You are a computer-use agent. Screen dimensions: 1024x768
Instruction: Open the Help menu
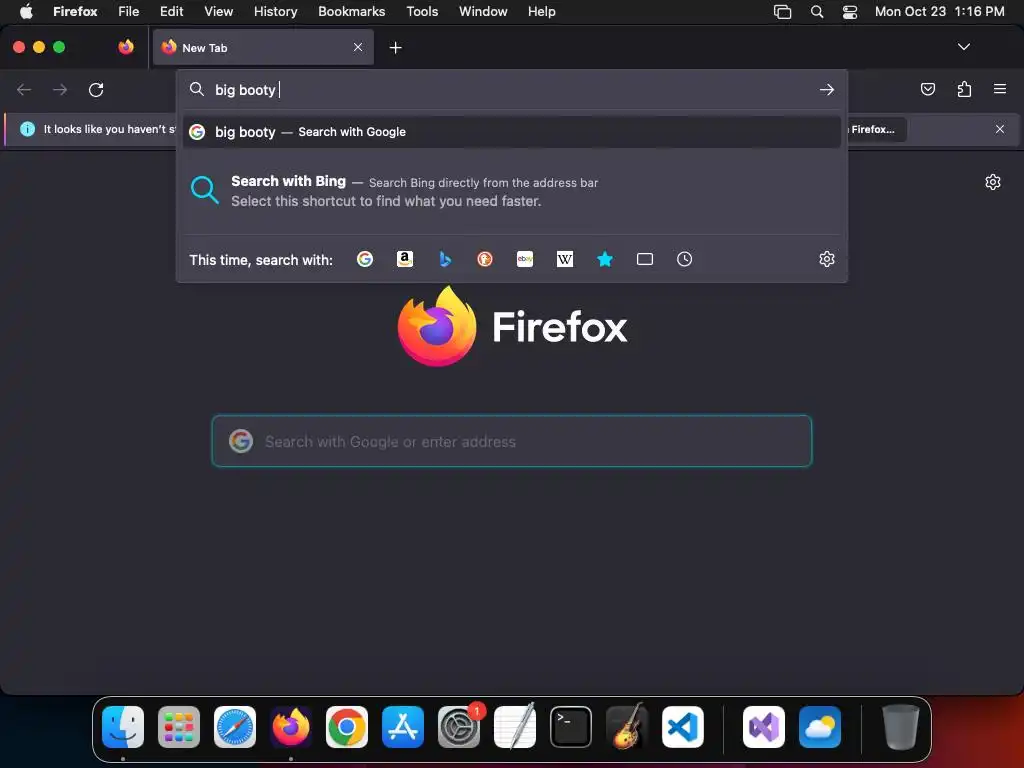(541, 11)
